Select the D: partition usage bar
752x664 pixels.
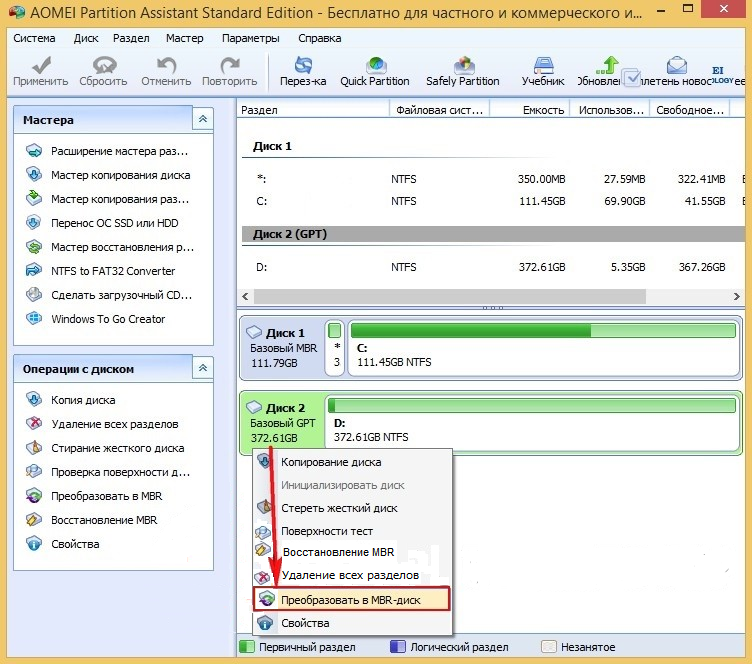point(532,406)
